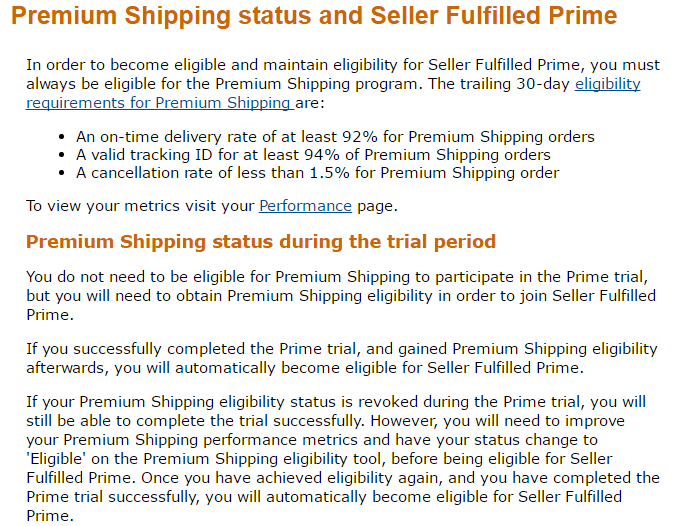Screen dimensions: 681x526
Task: Click the bullet dot before 'A cancellation rate'
Action: pyautogui.click(x=62, y=173)
